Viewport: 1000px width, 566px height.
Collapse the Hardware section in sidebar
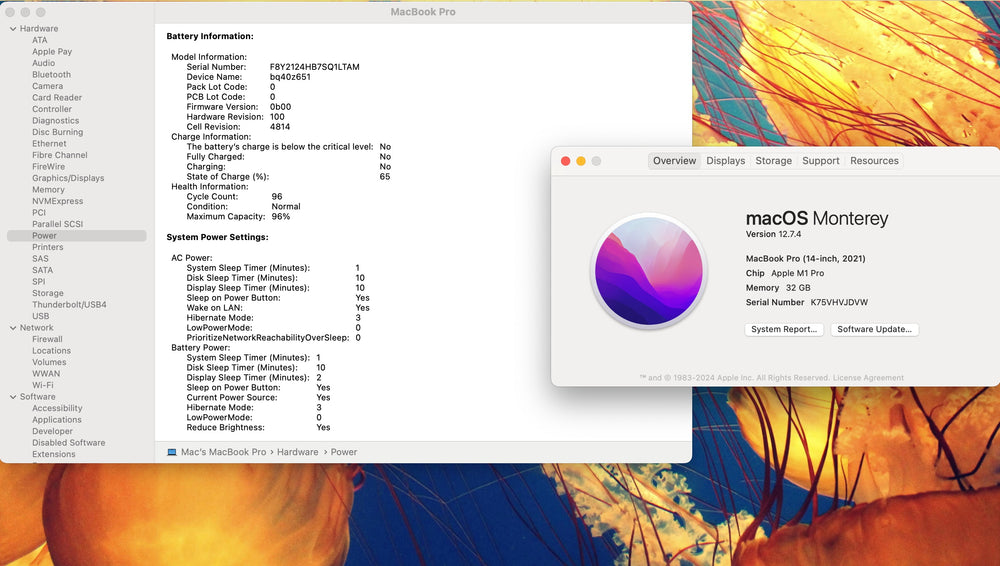[x=12, y=29]
